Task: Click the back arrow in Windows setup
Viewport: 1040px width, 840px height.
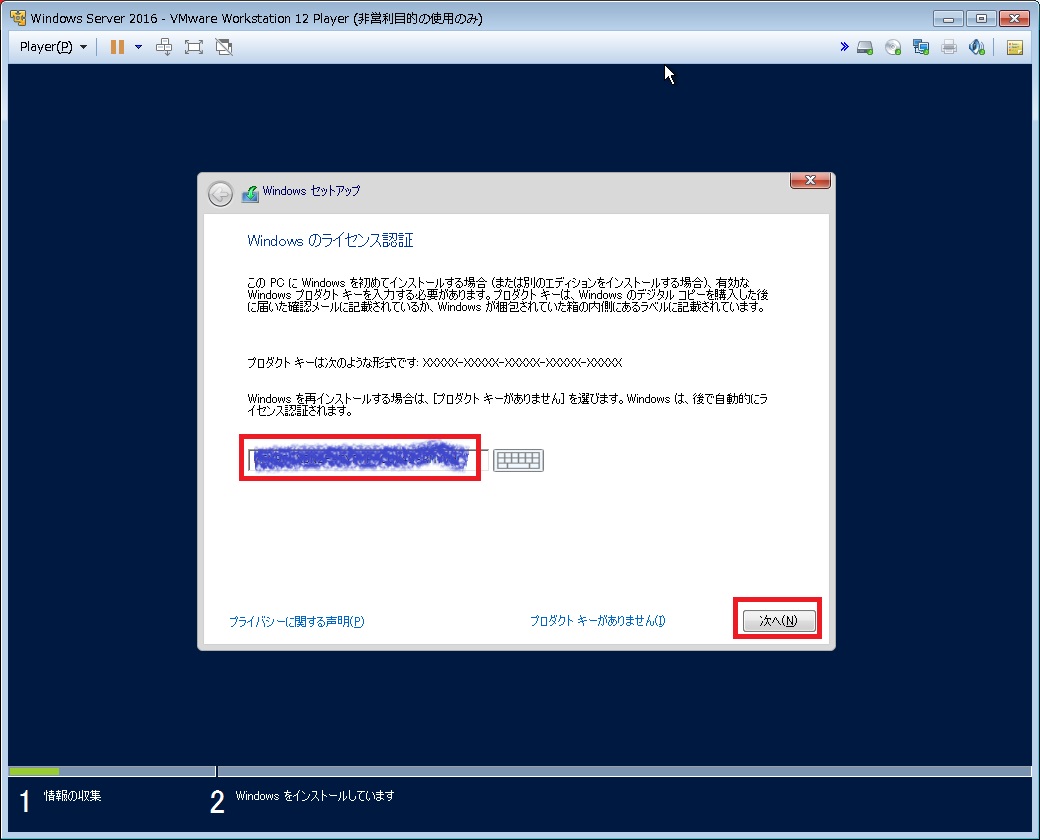Action: coord(220,193)
